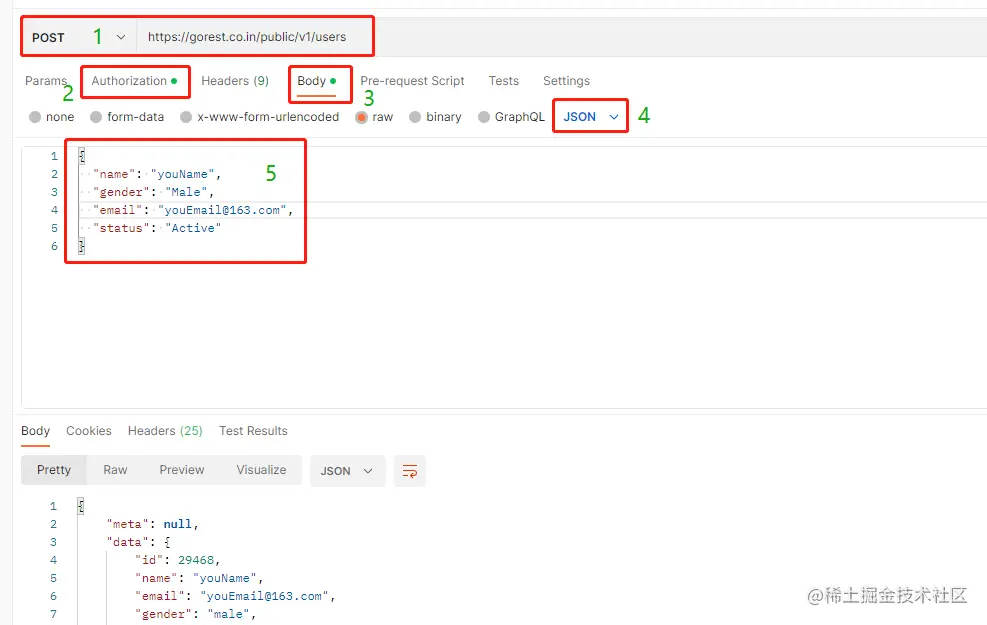Open Pre-request Script tab

pos(412,81)
